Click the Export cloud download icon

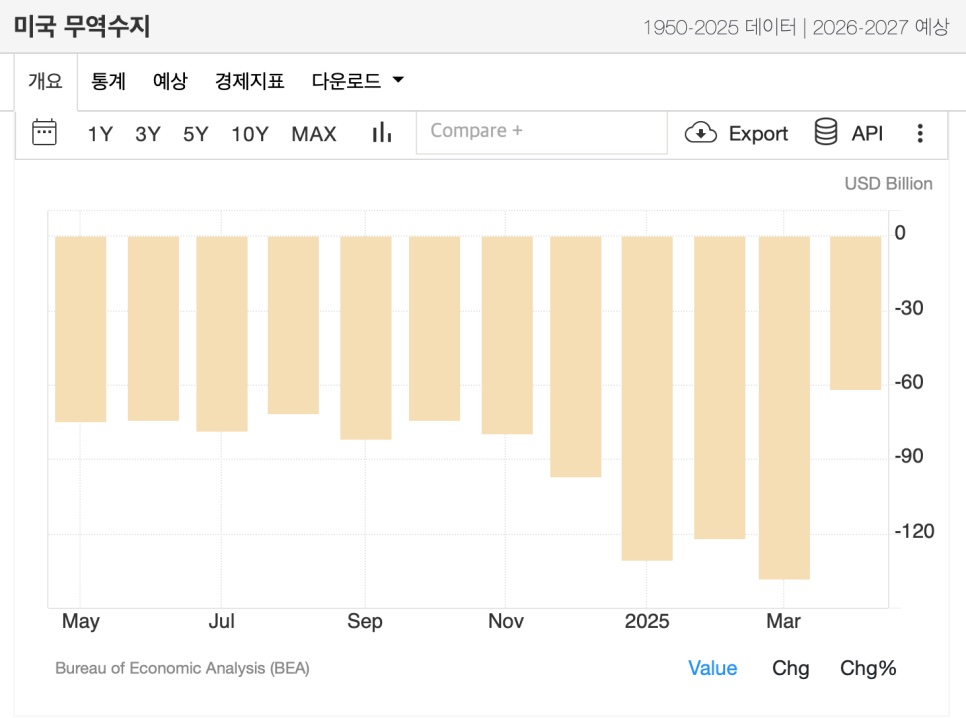[x=701, y=133]
